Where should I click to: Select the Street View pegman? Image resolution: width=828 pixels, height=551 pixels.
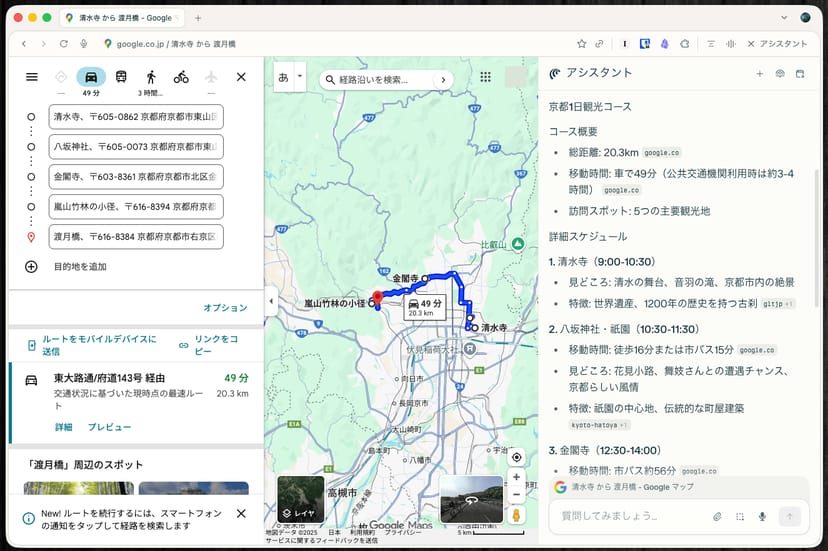pyautogui.click(x=516, y=515)
